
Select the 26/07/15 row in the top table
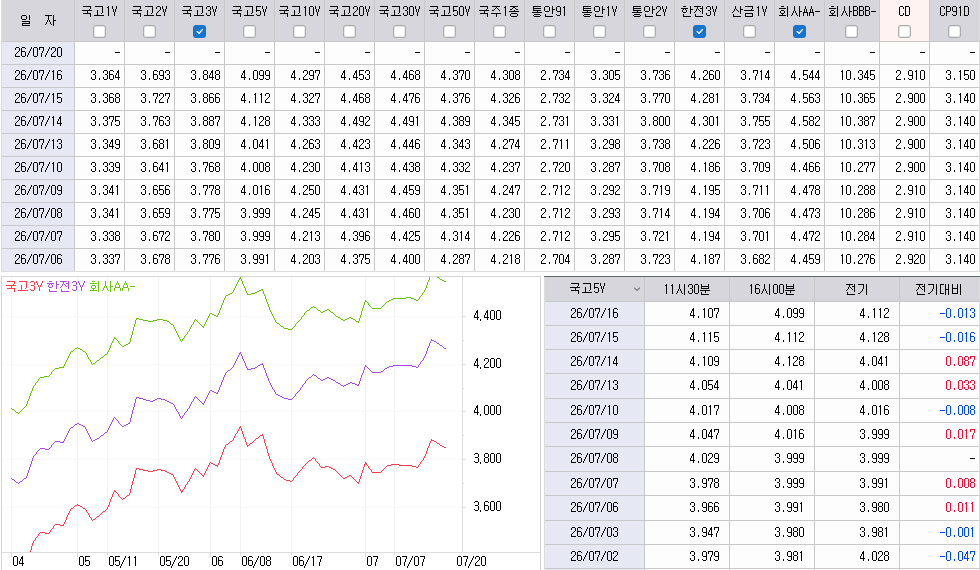[x=490, y=99]
